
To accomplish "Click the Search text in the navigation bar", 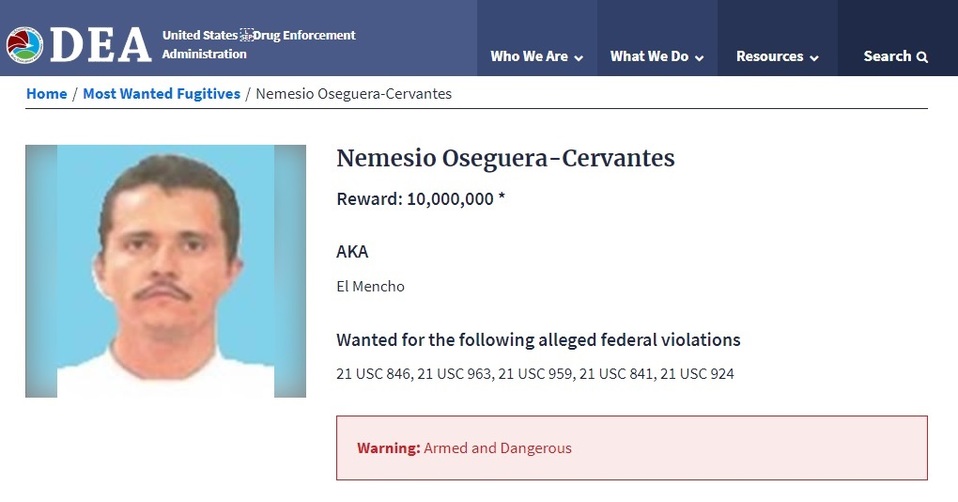I will tap(887, 56).
